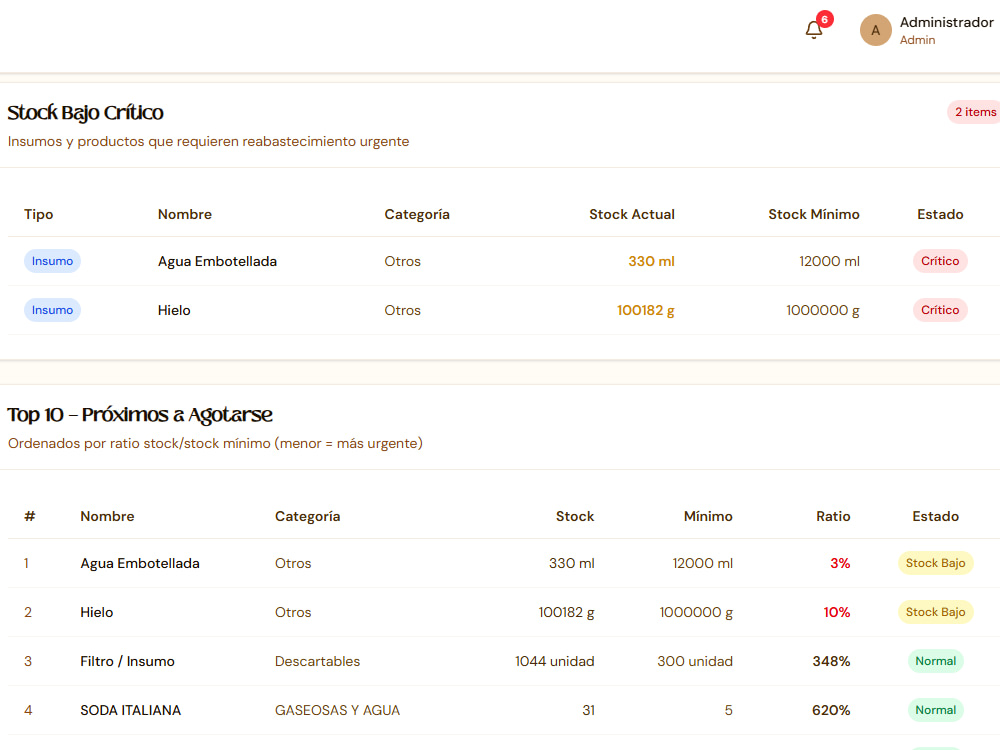This screenshot has width=1000, height=750.
Task: Select the SODA ITALIANA row name
Action: click(x=131, y=710)
